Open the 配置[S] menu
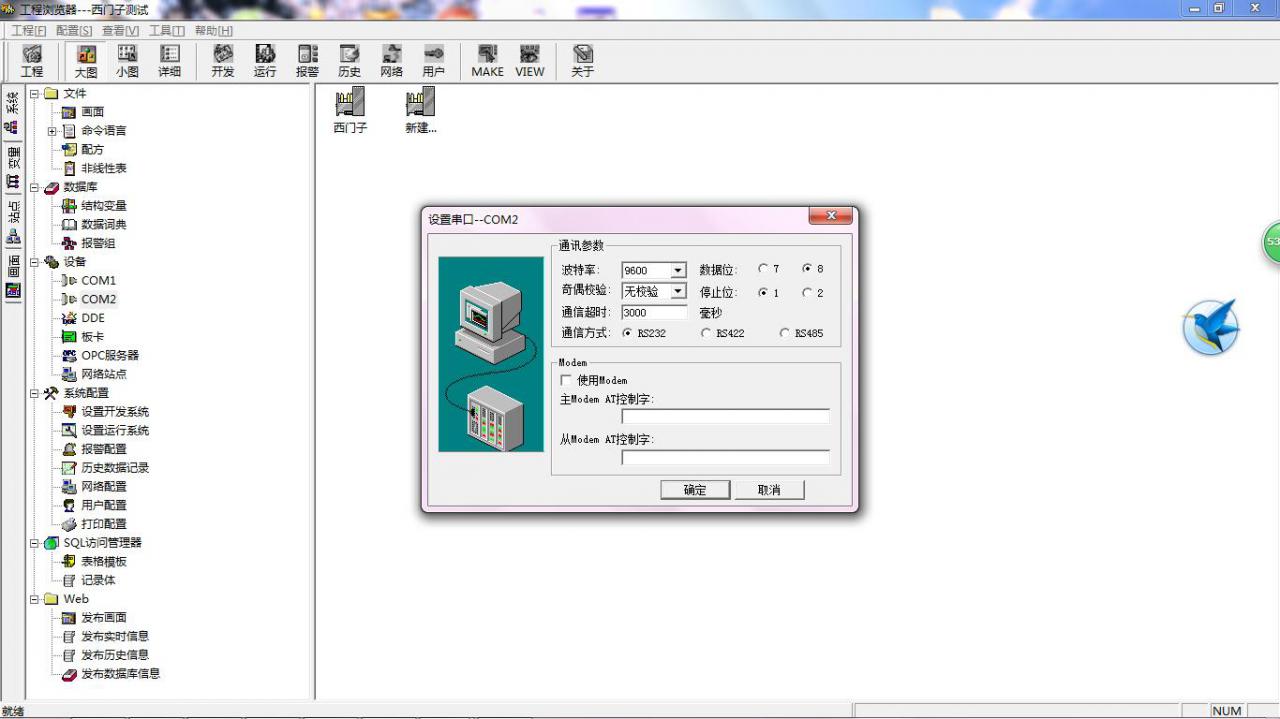Image resolution: width=1280 pixels, height=719 pixels. [74, 31]
